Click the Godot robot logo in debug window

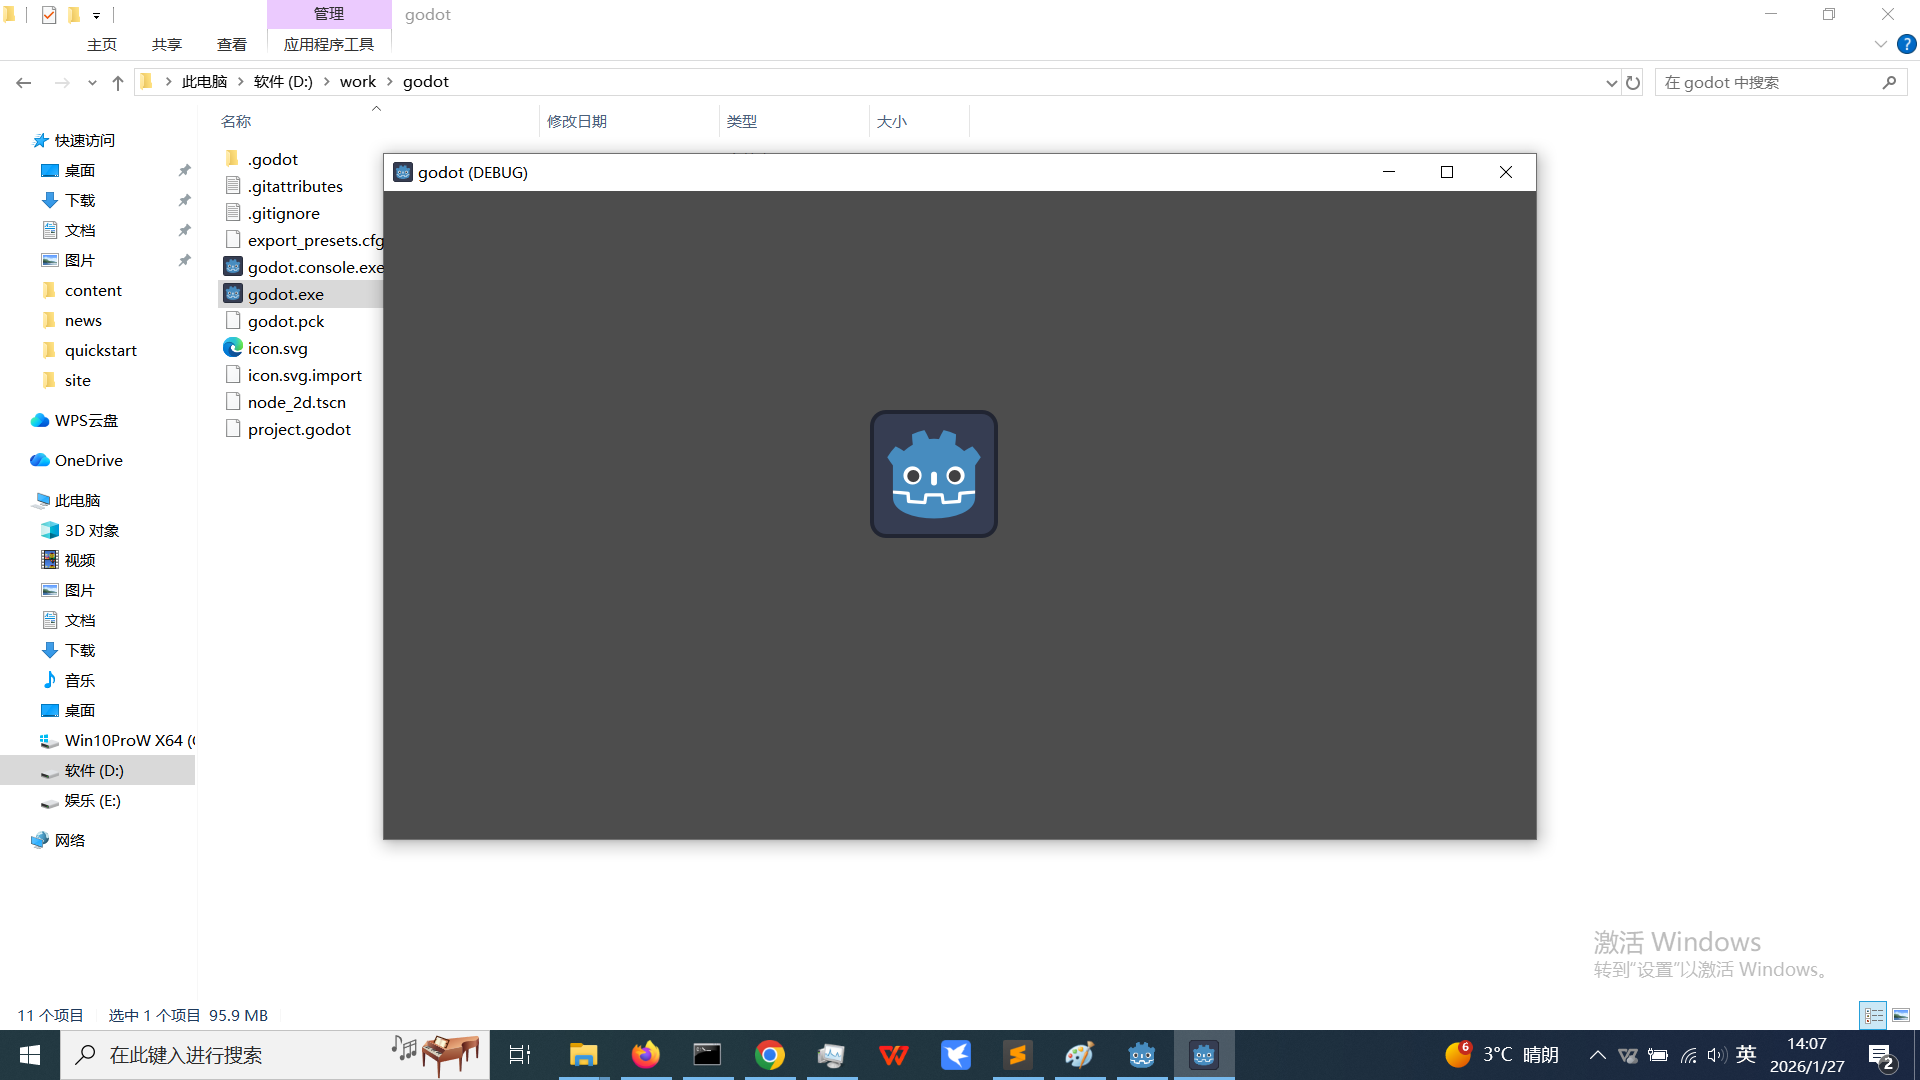tap(933, 474)
